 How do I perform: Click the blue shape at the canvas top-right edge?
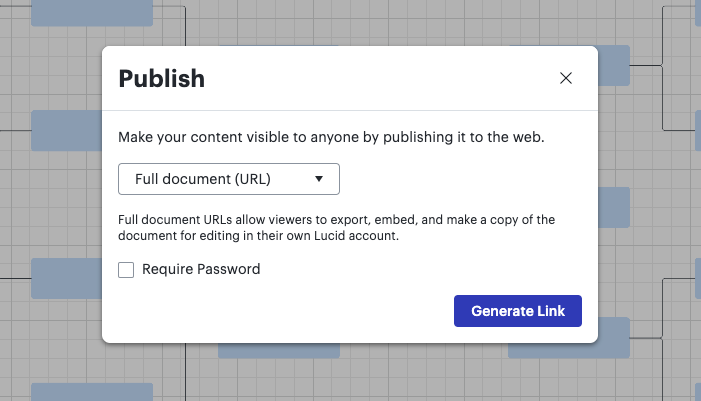(697, 18)
